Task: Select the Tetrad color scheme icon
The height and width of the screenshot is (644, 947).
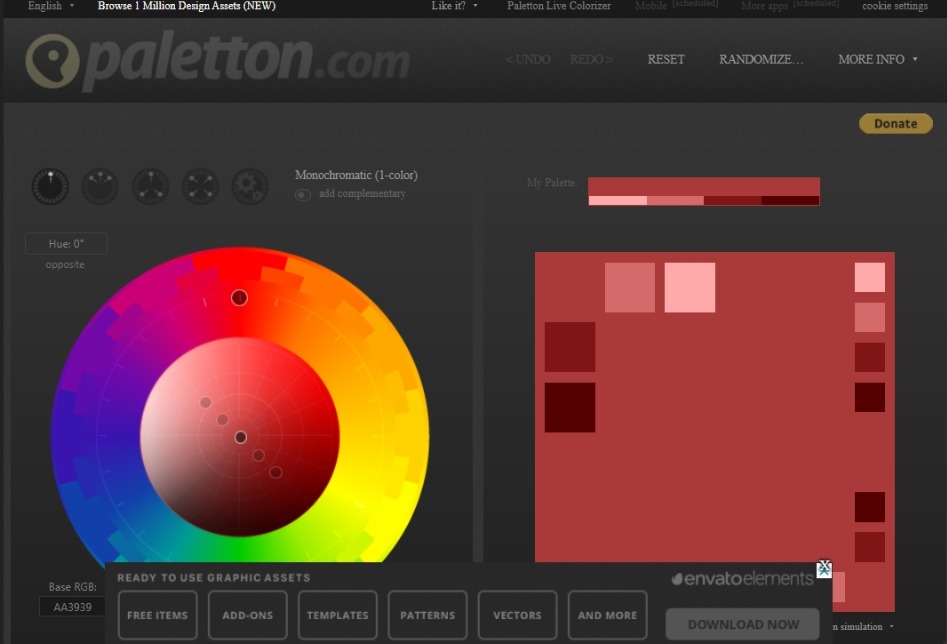Action: (x=199, y=186)
